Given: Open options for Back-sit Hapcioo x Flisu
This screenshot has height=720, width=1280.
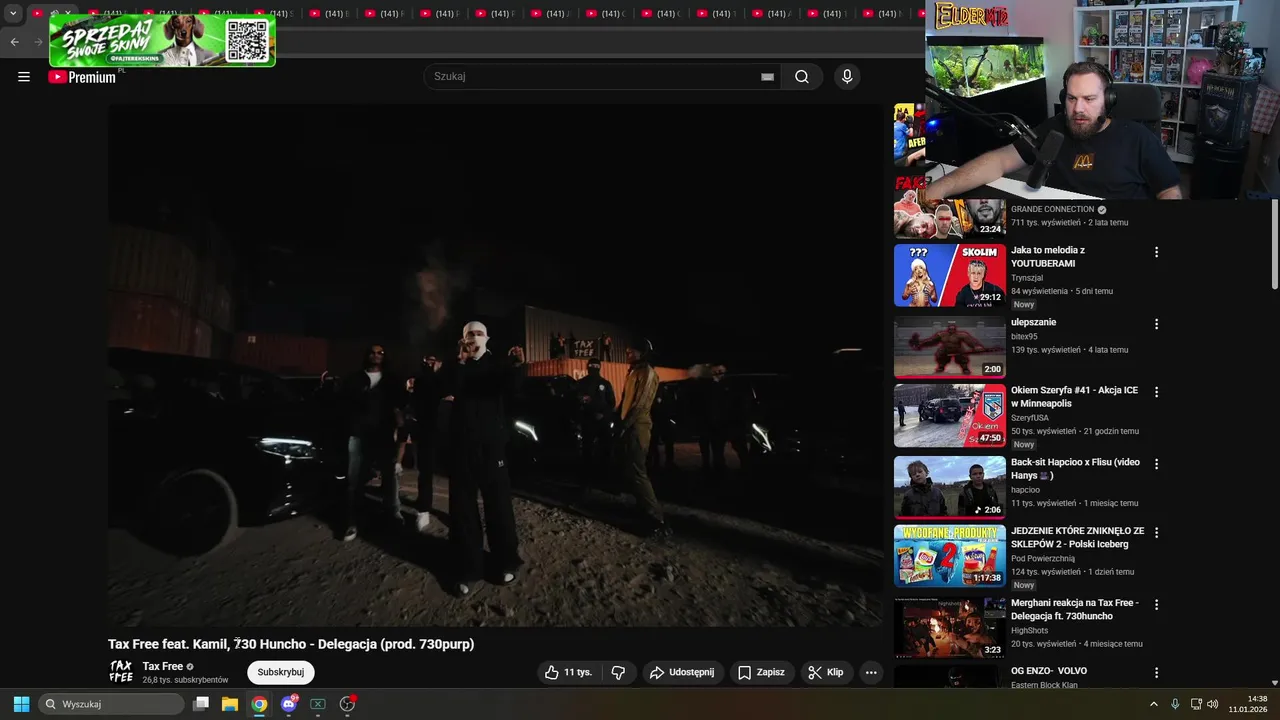Looking at the screenshot, I should point(1156,464).
